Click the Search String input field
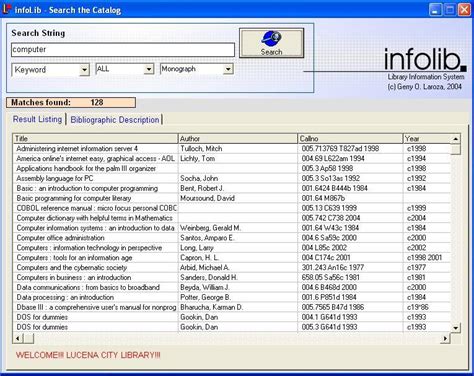The image size is (474, 376). point(123,50)
